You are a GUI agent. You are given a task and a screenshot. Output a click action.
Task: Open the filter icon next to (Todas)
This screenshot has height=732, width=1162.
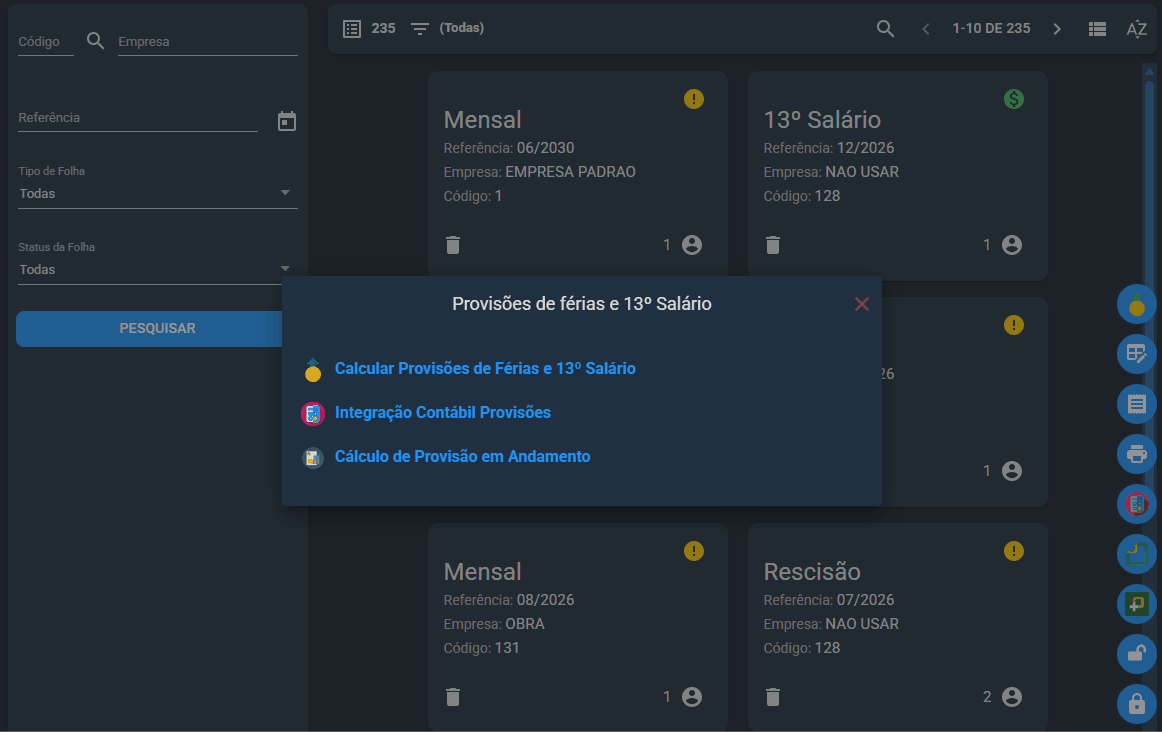[419, 29]
